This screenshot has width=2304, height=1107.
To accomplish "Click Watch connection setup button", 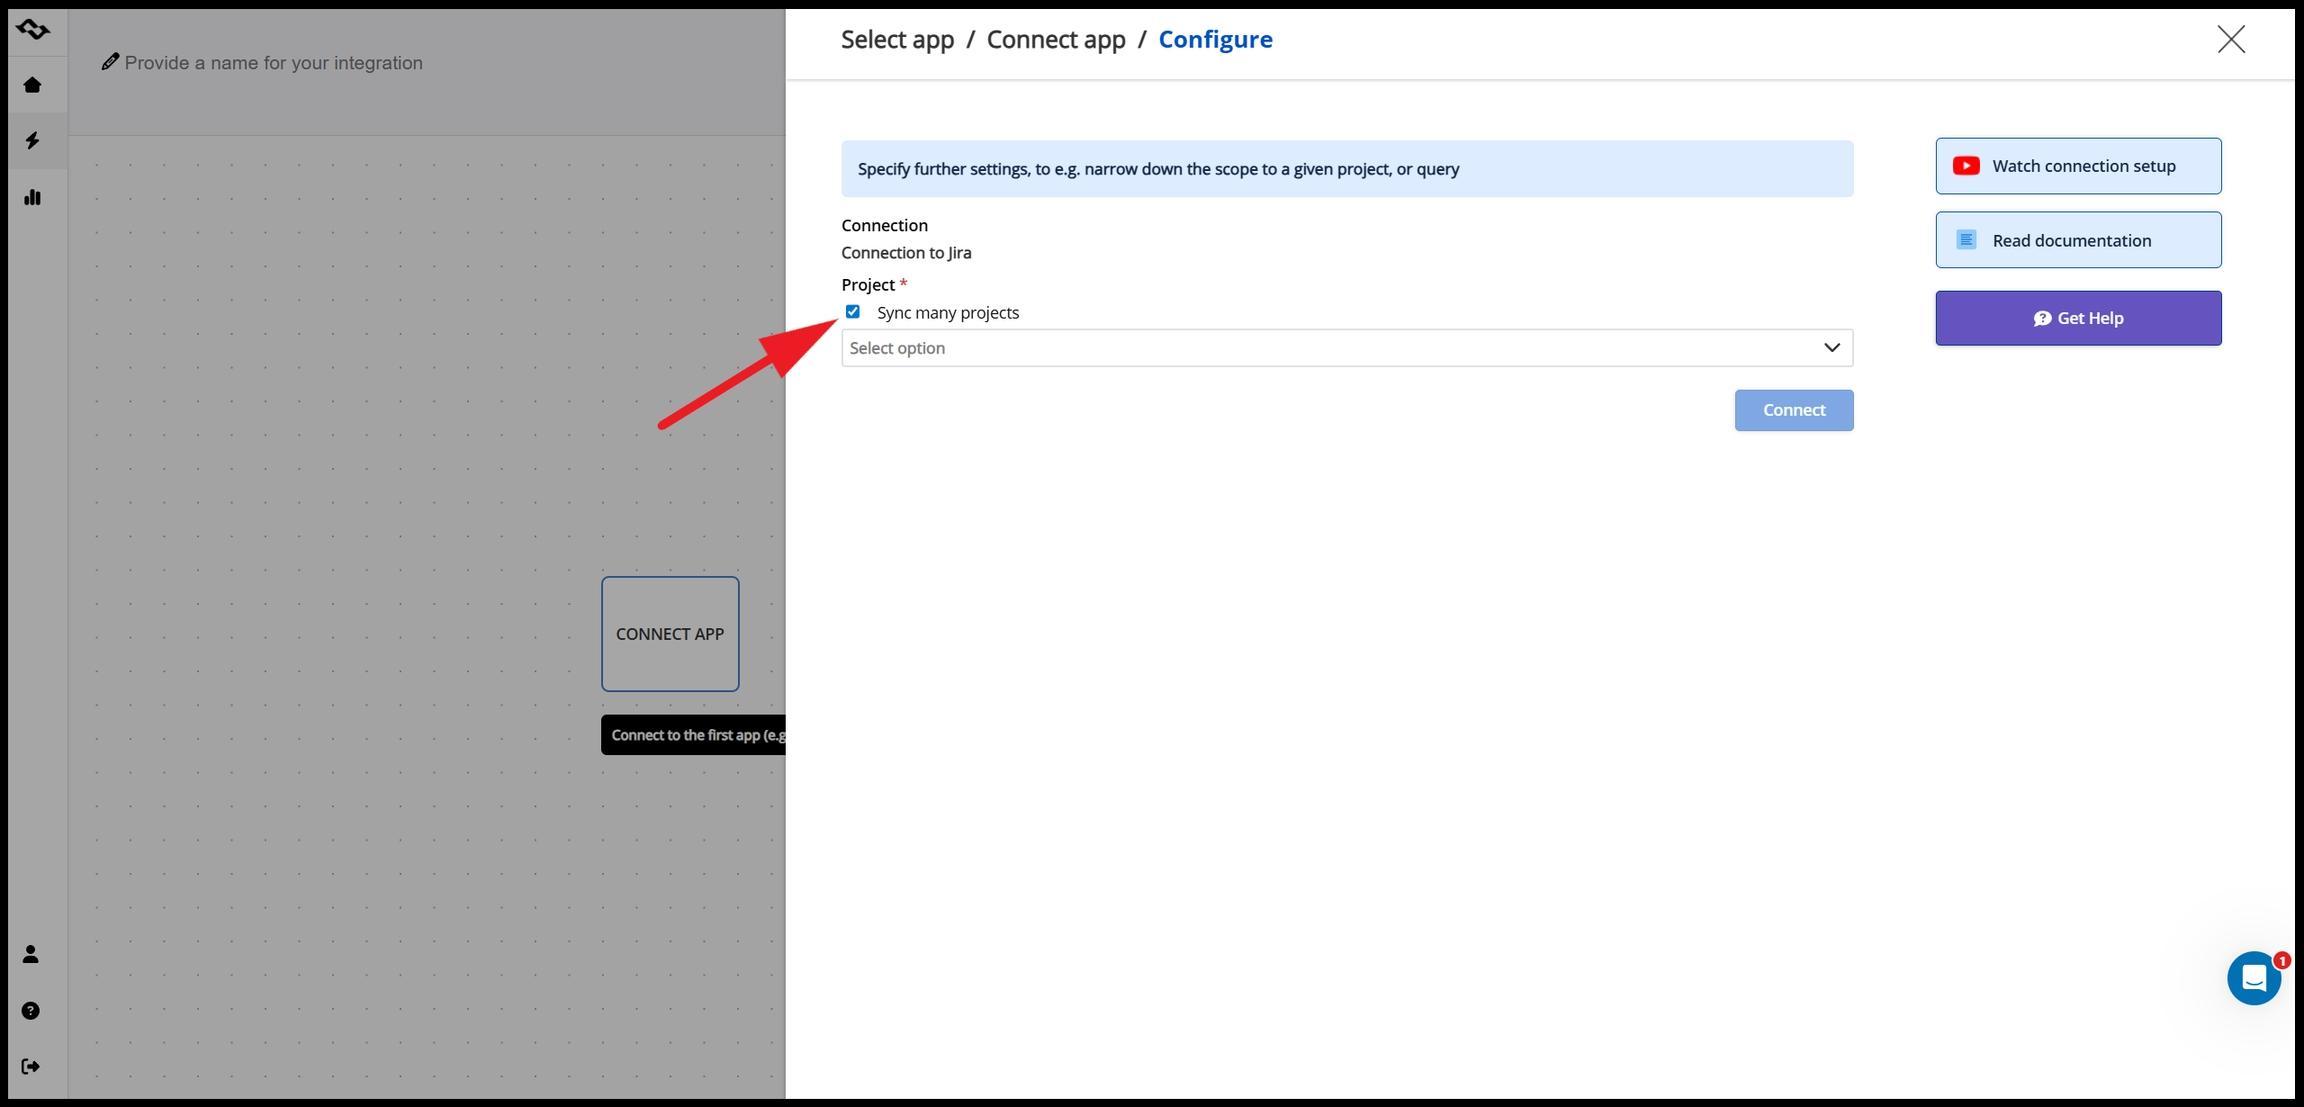I will pos(2078,166).
